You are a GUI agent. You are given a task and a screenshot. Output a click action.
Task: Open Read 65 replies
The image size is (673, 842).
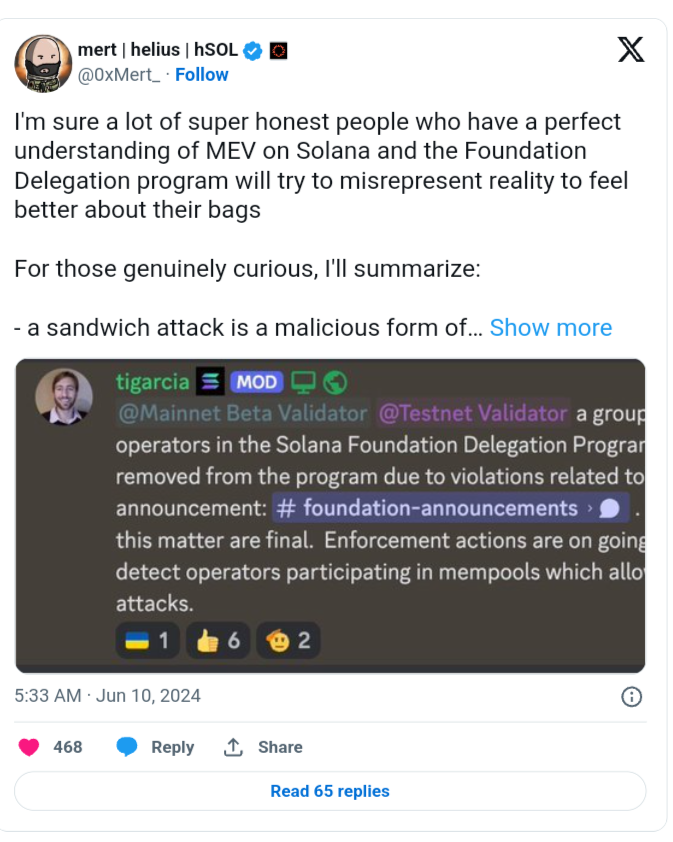(x=330, y=791)
